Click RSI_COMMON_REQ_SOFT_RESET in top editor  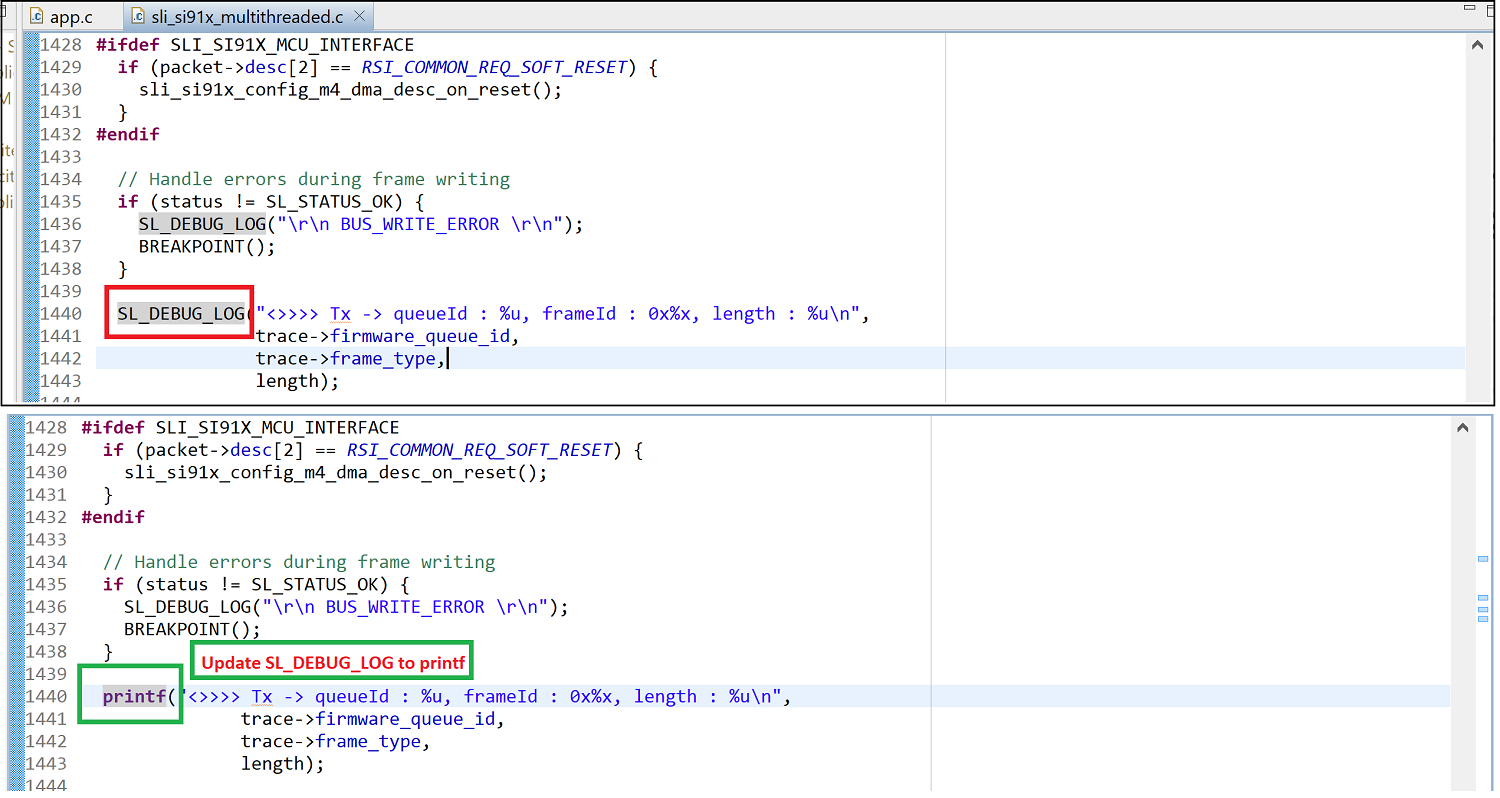503,68
